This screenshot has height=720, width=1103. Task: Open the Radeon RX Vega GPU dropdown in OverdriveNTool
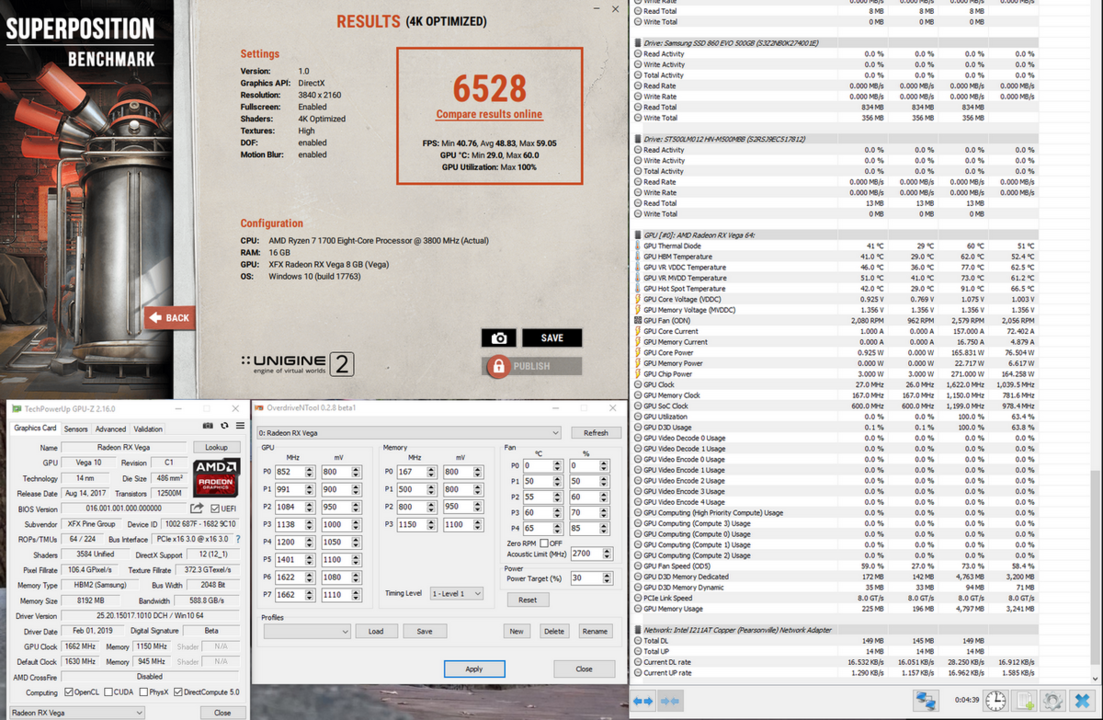click(x=408, y=432)
